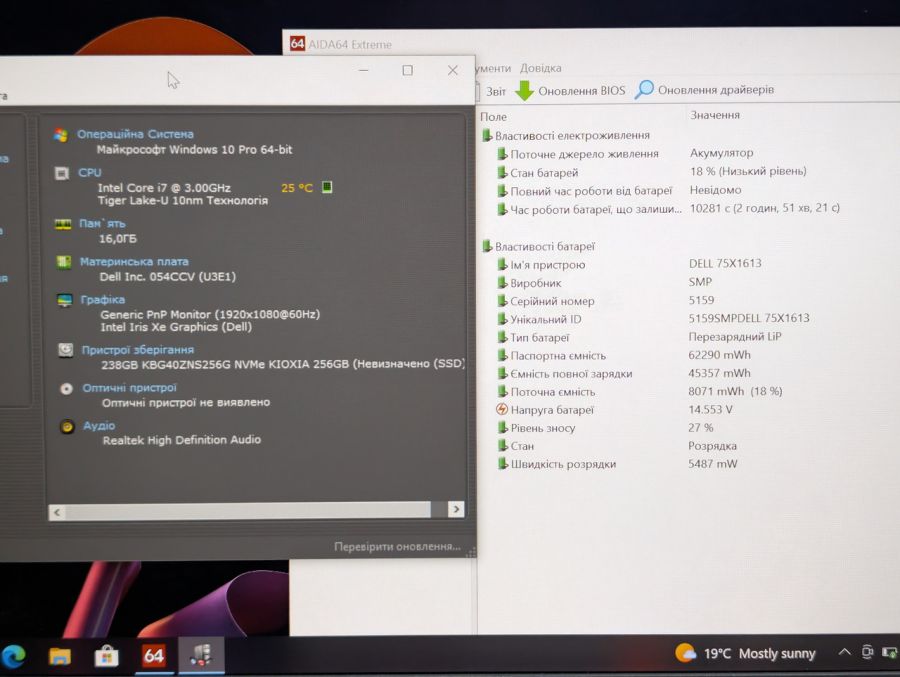Click the magnifier icon for Оновлення драйверів
900x677 pixels.
[644, 89]
